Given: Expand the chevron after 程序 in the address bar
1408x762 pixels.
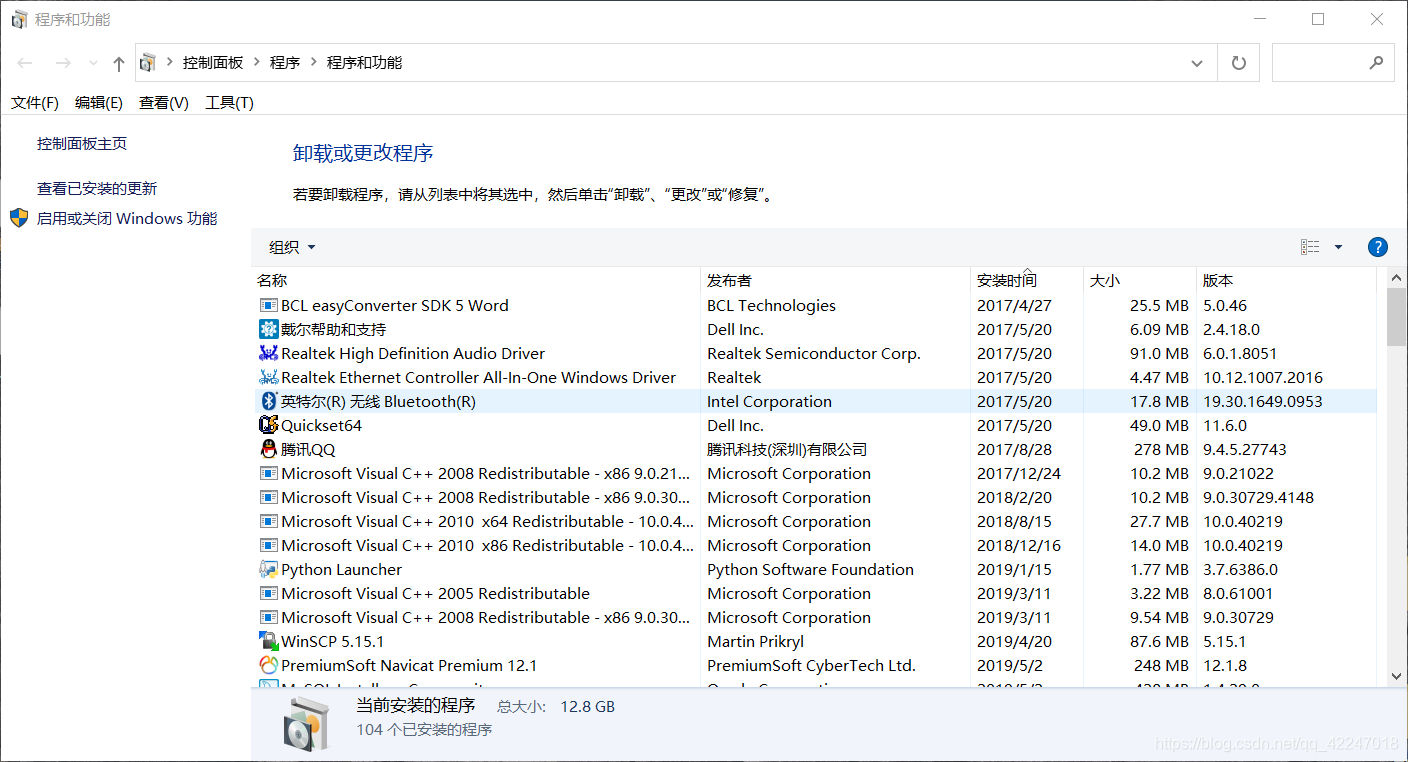Looking at the screenshot, I should tap(313, 62).
